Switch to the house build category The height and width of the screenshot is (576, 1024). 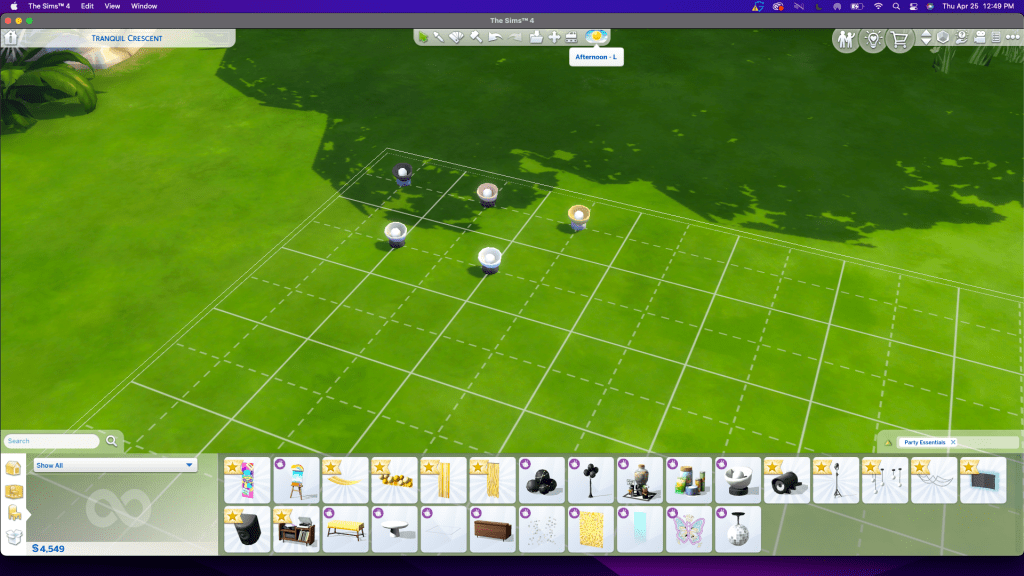pyautogui.click(x=14, y=468)
